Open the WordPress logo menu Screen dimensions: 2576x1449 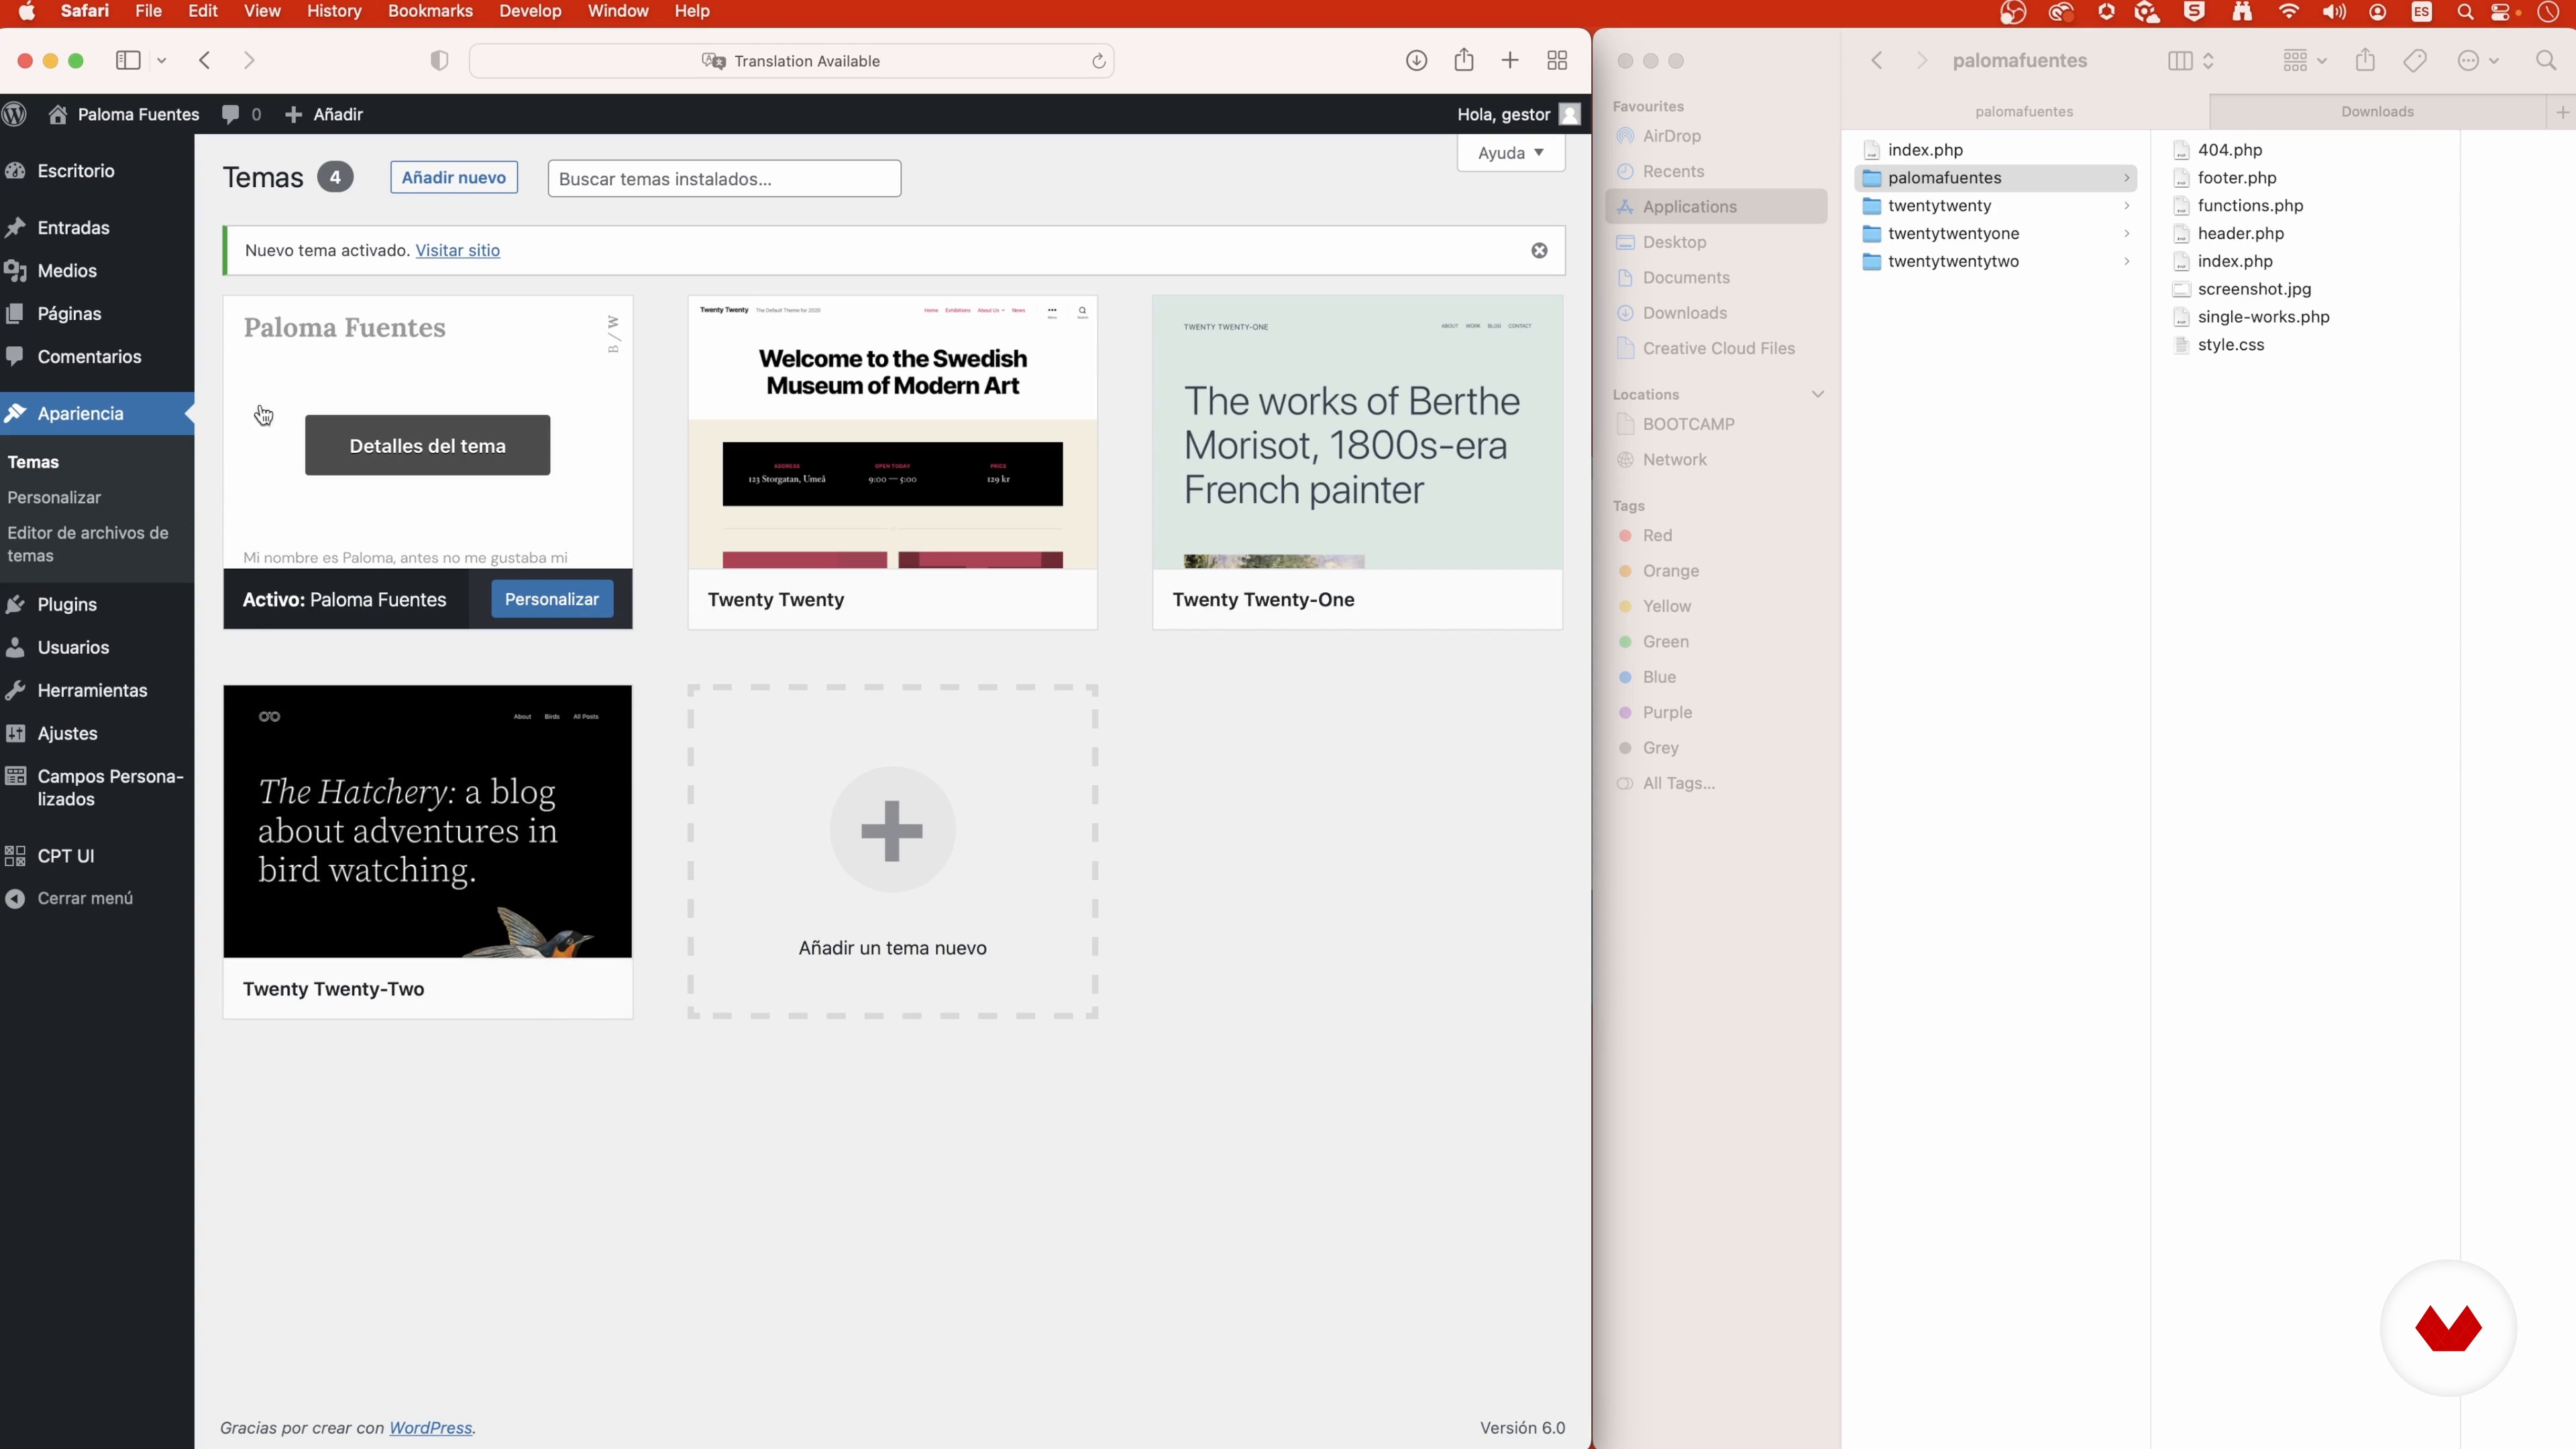(15, 114)
